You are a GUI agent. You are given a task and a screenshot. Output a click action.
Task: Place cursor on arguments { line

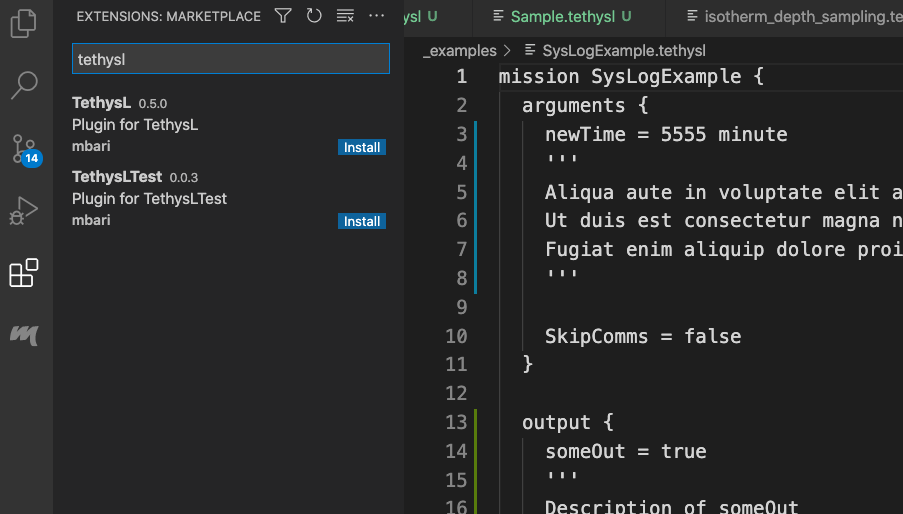tap(585, 105)
